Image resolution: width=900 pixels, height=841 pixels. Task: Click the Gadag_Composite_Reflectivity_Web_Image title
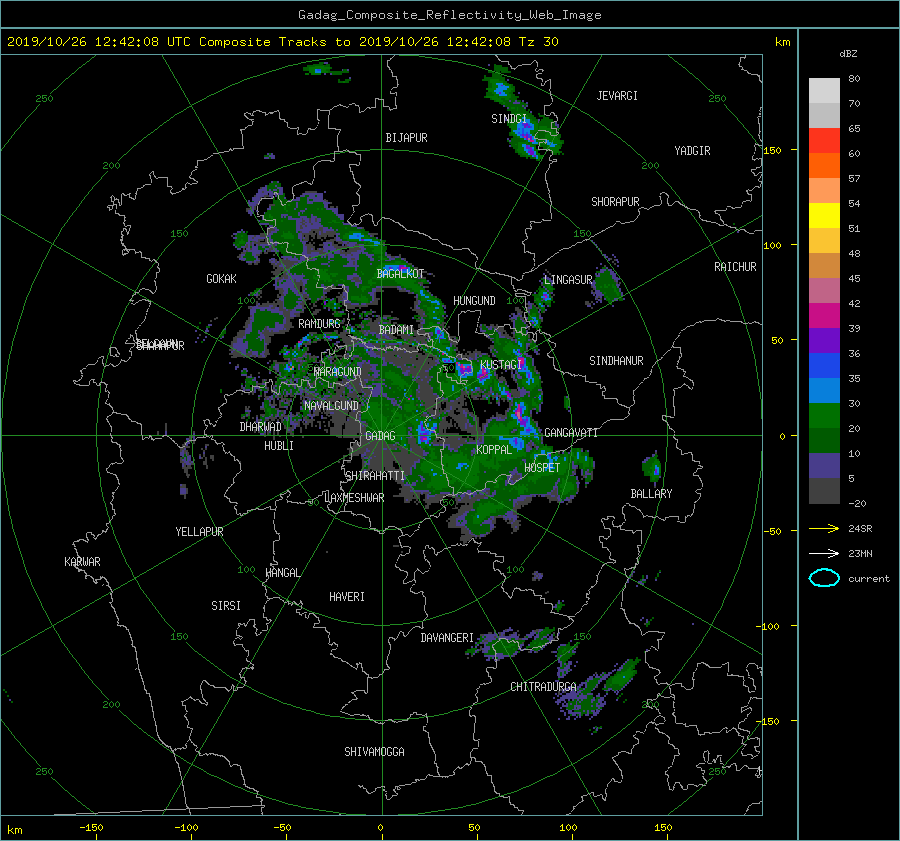(x=449, y=15)
